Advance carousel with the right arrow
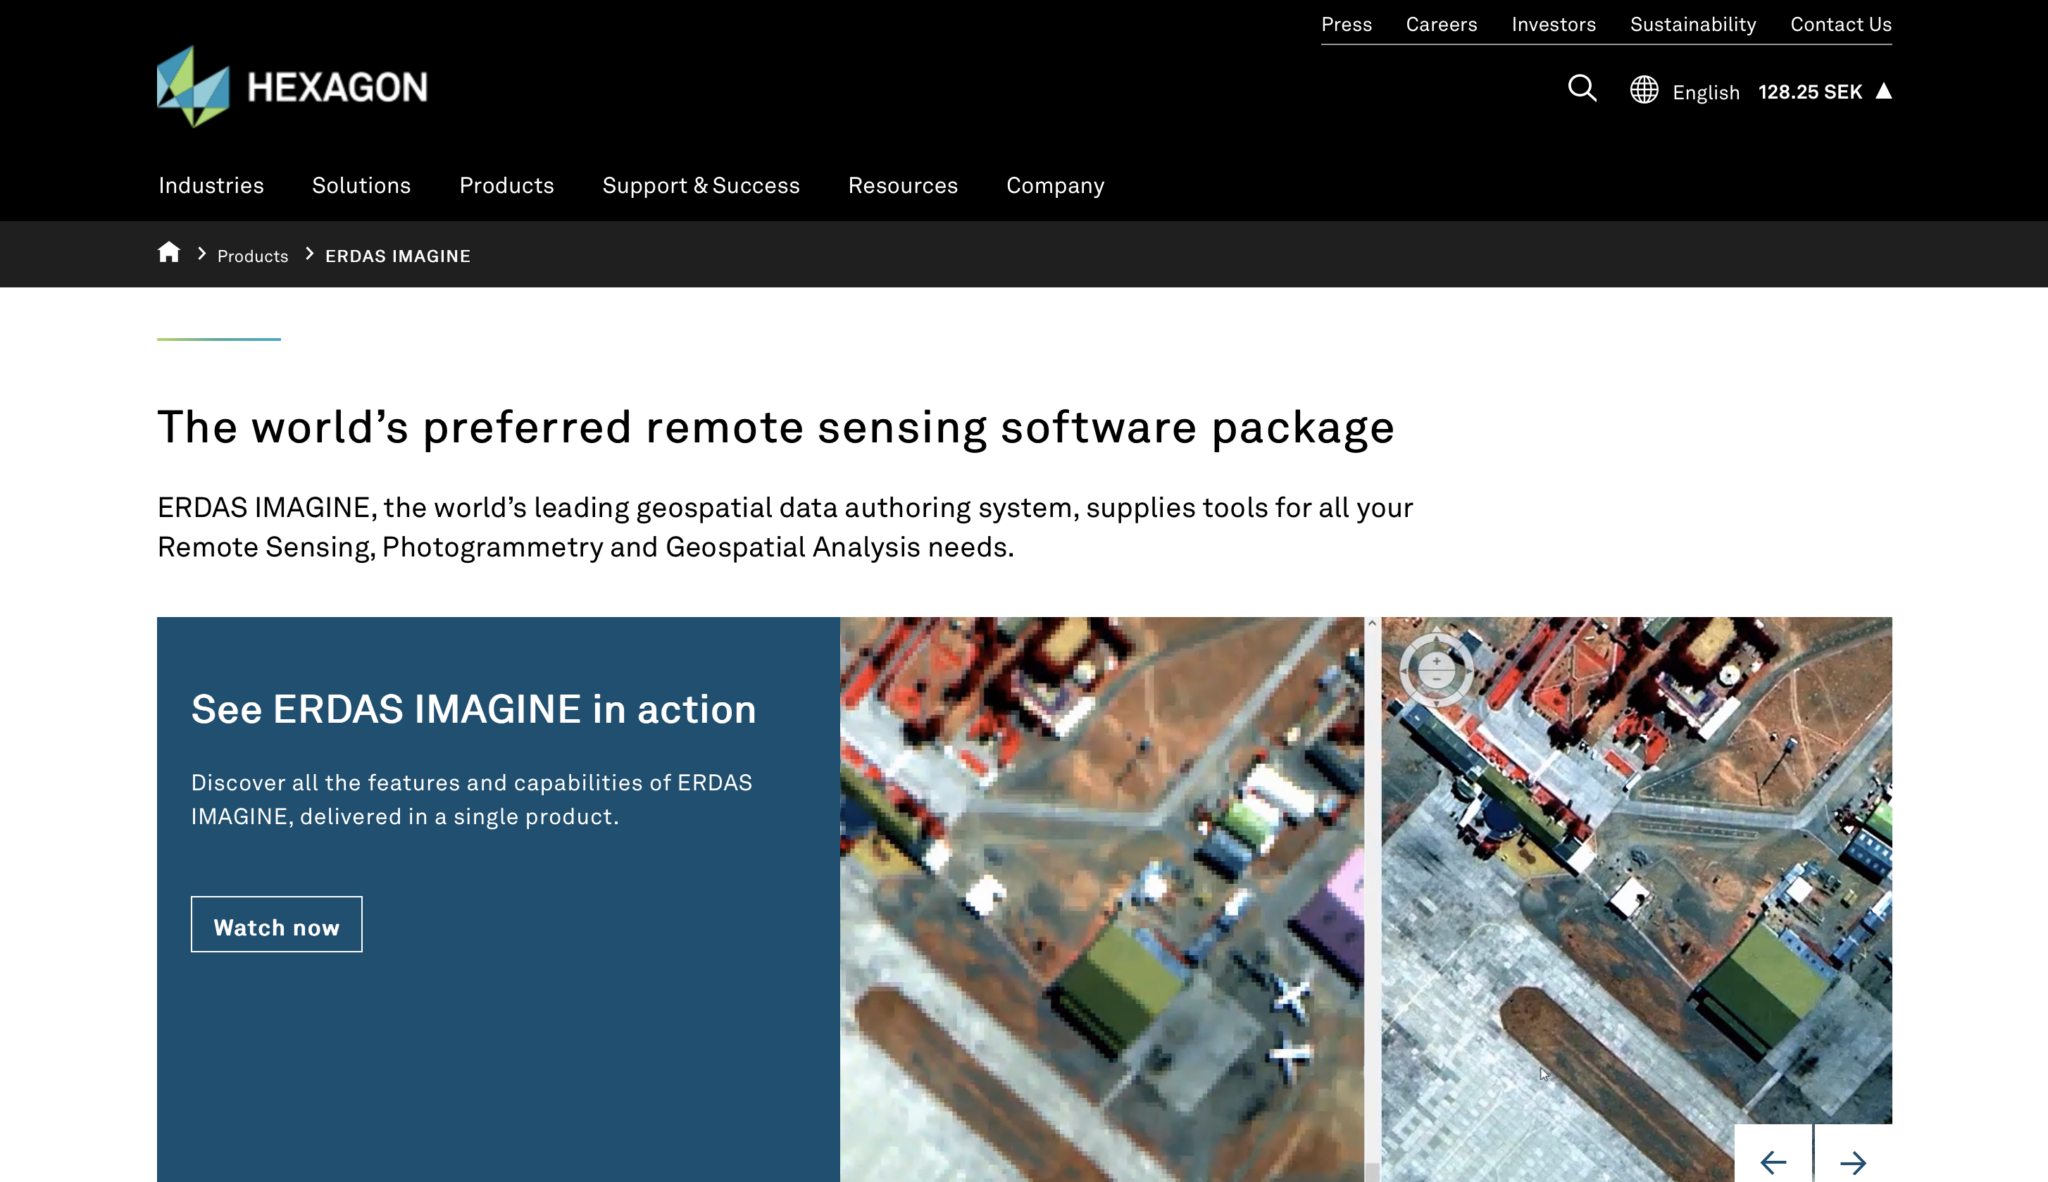The width and height of the screenshot is (2048, 1182). tap(1854, 1162)
